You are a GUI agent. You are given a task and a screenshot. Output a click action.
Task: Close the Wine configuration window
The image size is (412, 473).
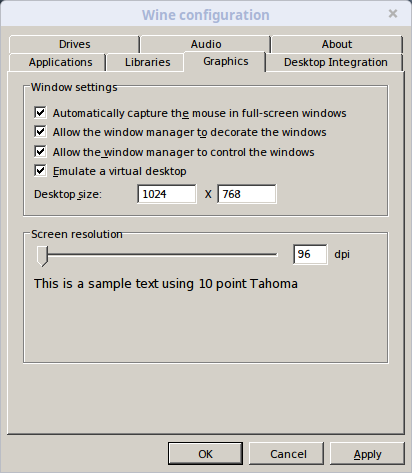pyautogui.click(x=393, y=14)
